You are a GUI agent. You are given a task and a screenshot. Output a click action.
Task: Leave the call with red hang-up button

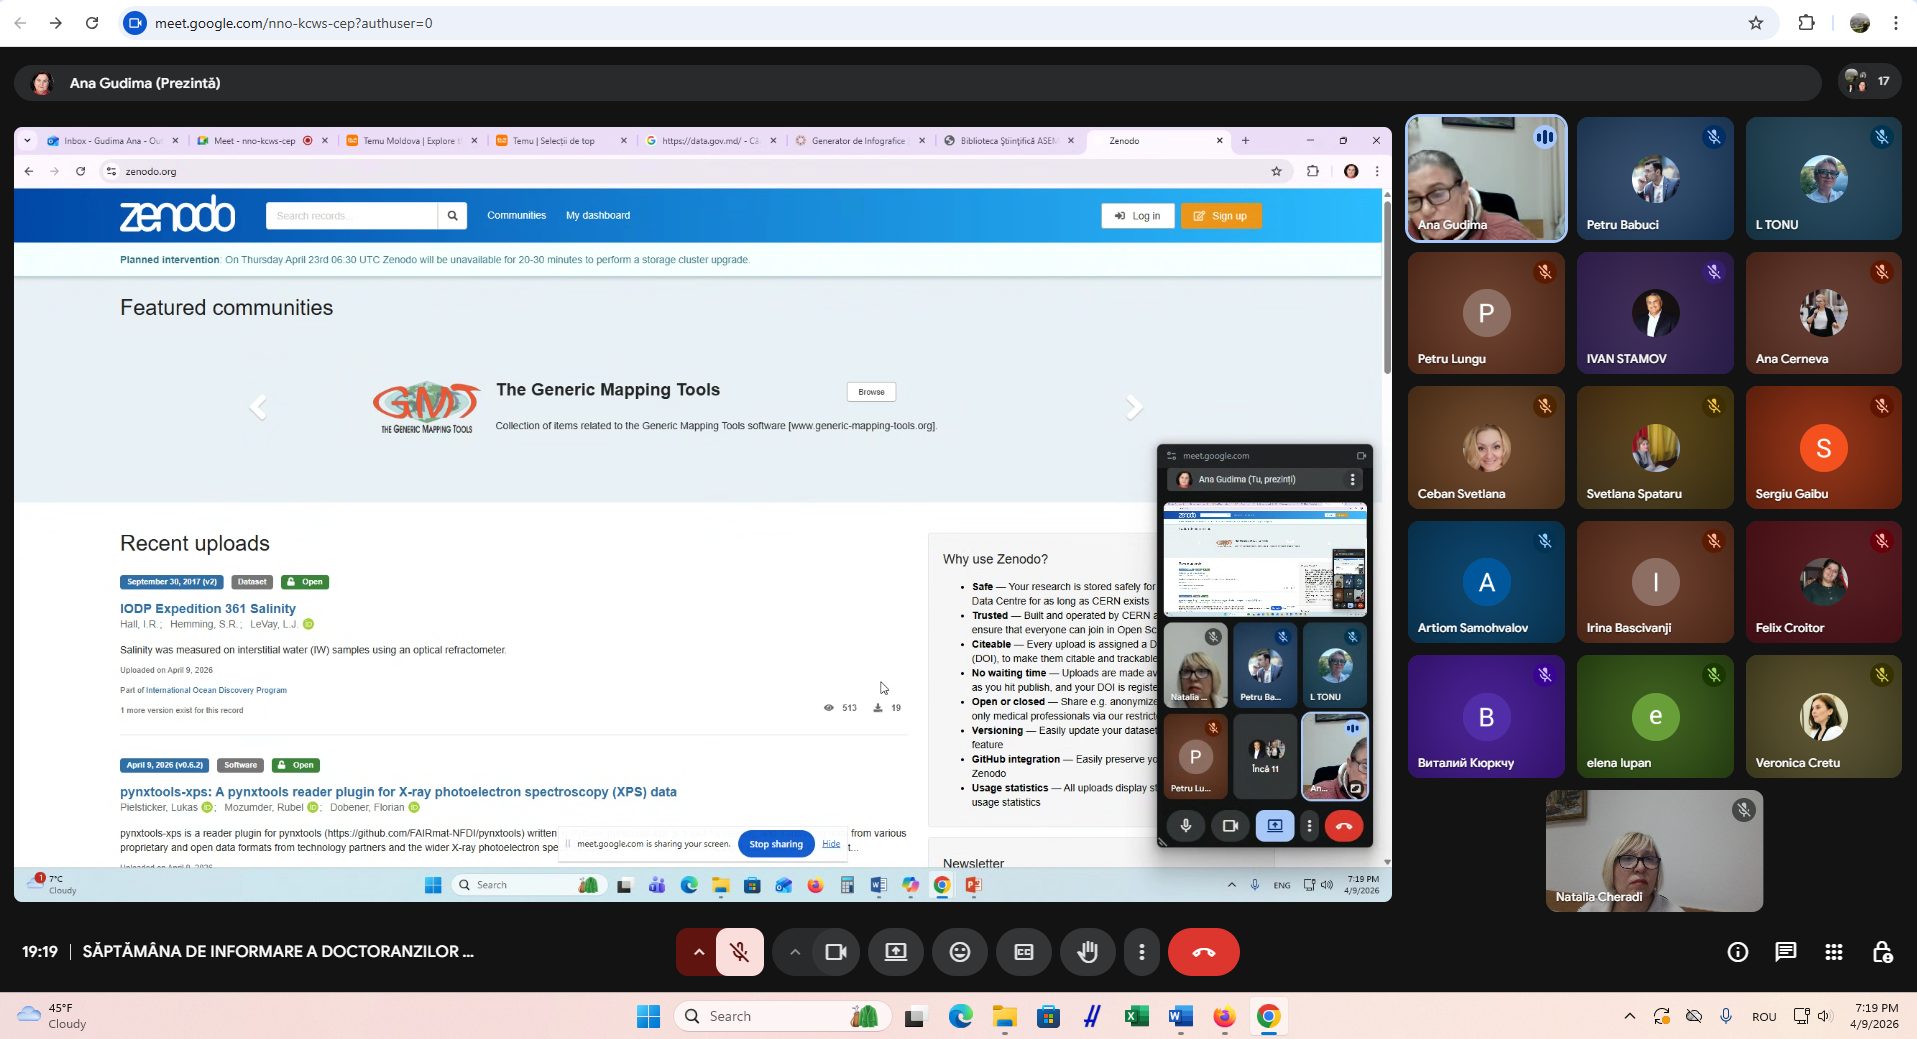[1203, 952]
